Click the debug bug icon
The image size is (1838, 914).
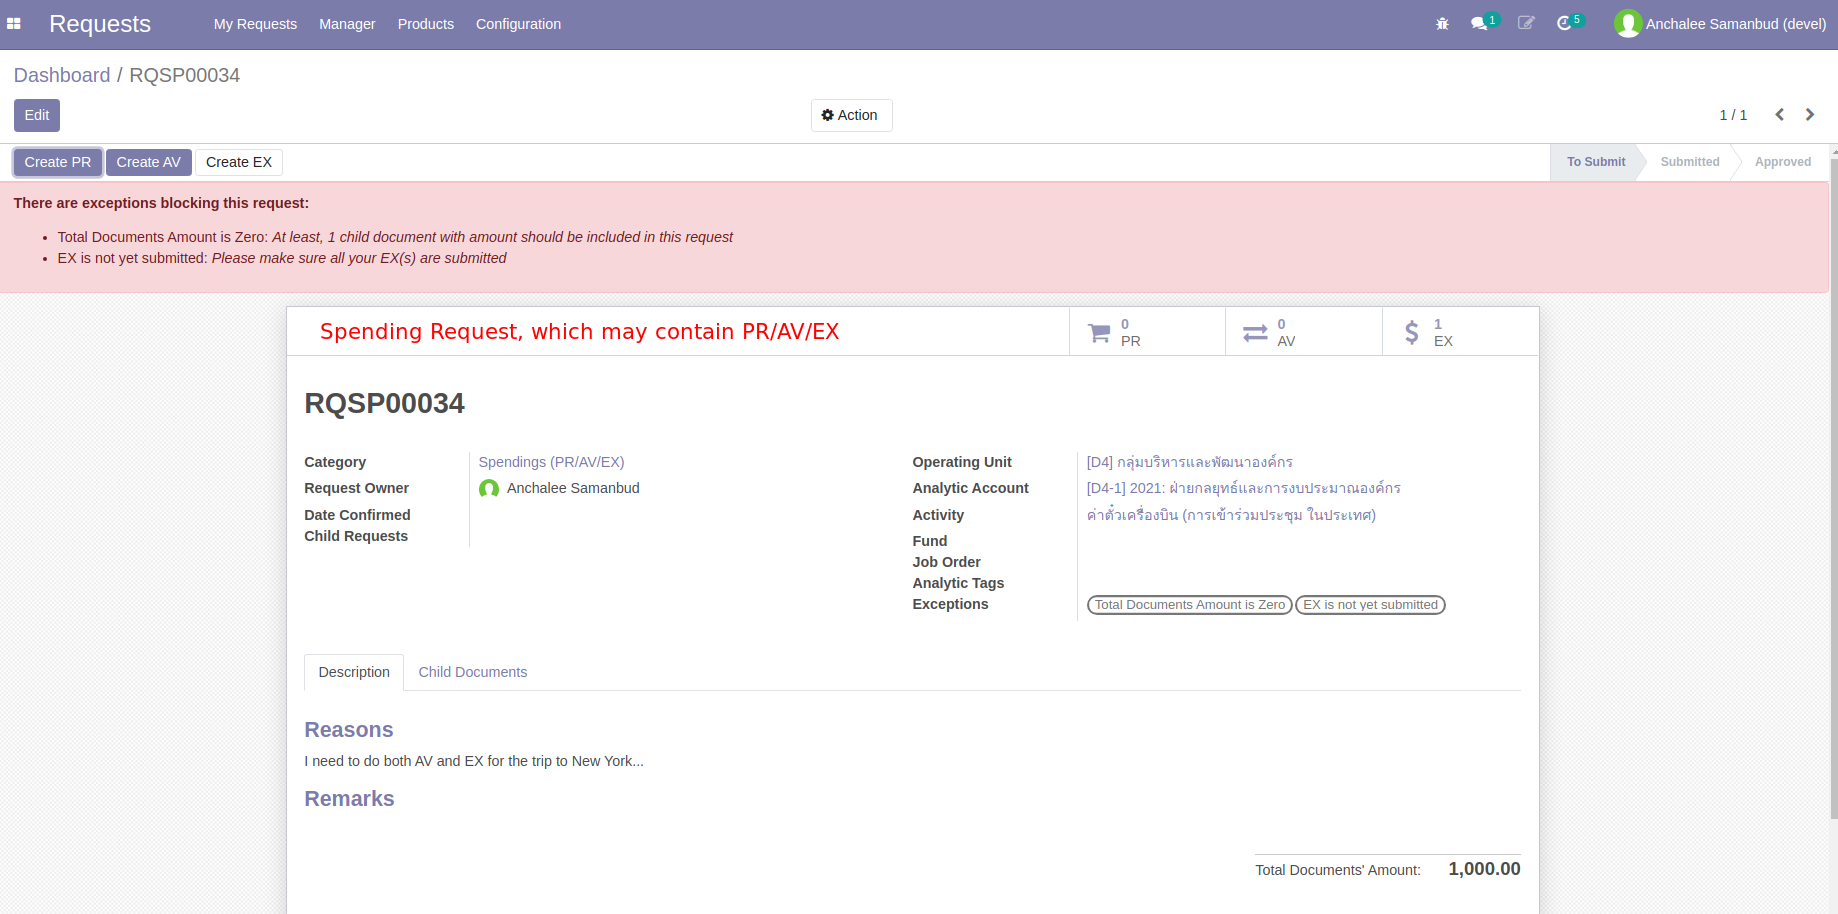(x=1442, y=24)
